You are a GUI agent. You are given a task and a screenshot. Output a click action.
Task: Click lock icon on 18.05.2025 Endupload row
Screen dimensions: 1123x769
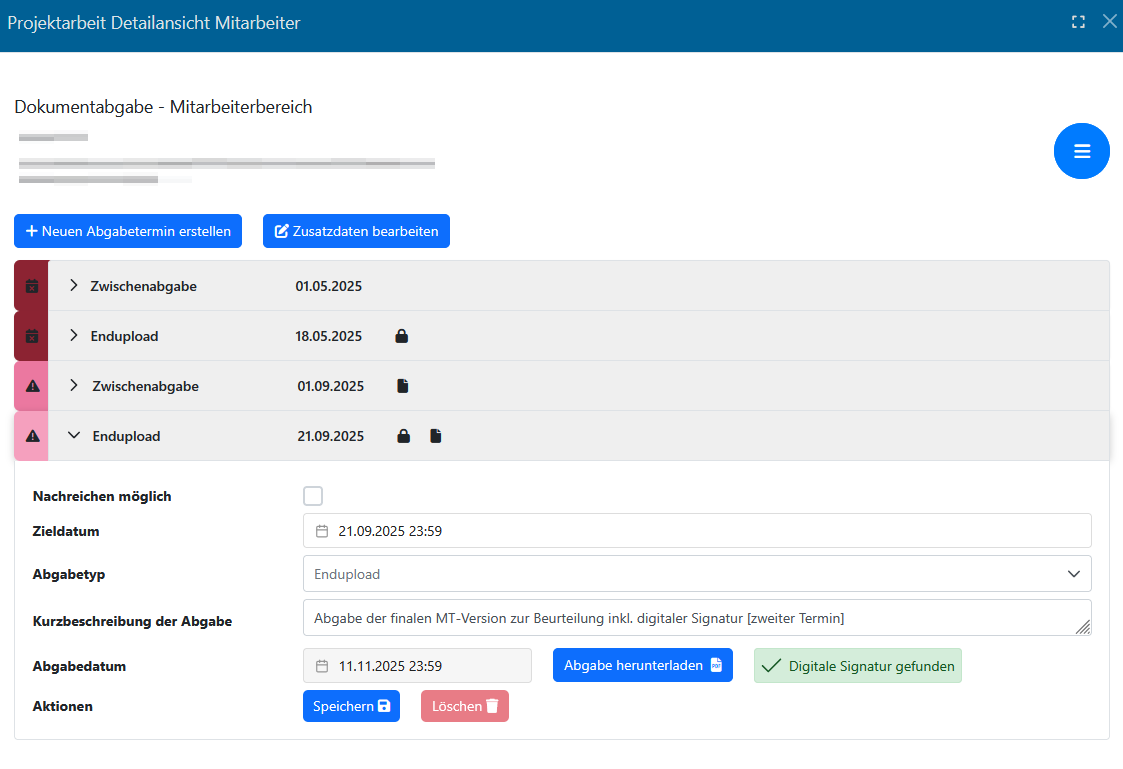pos(401,336)
